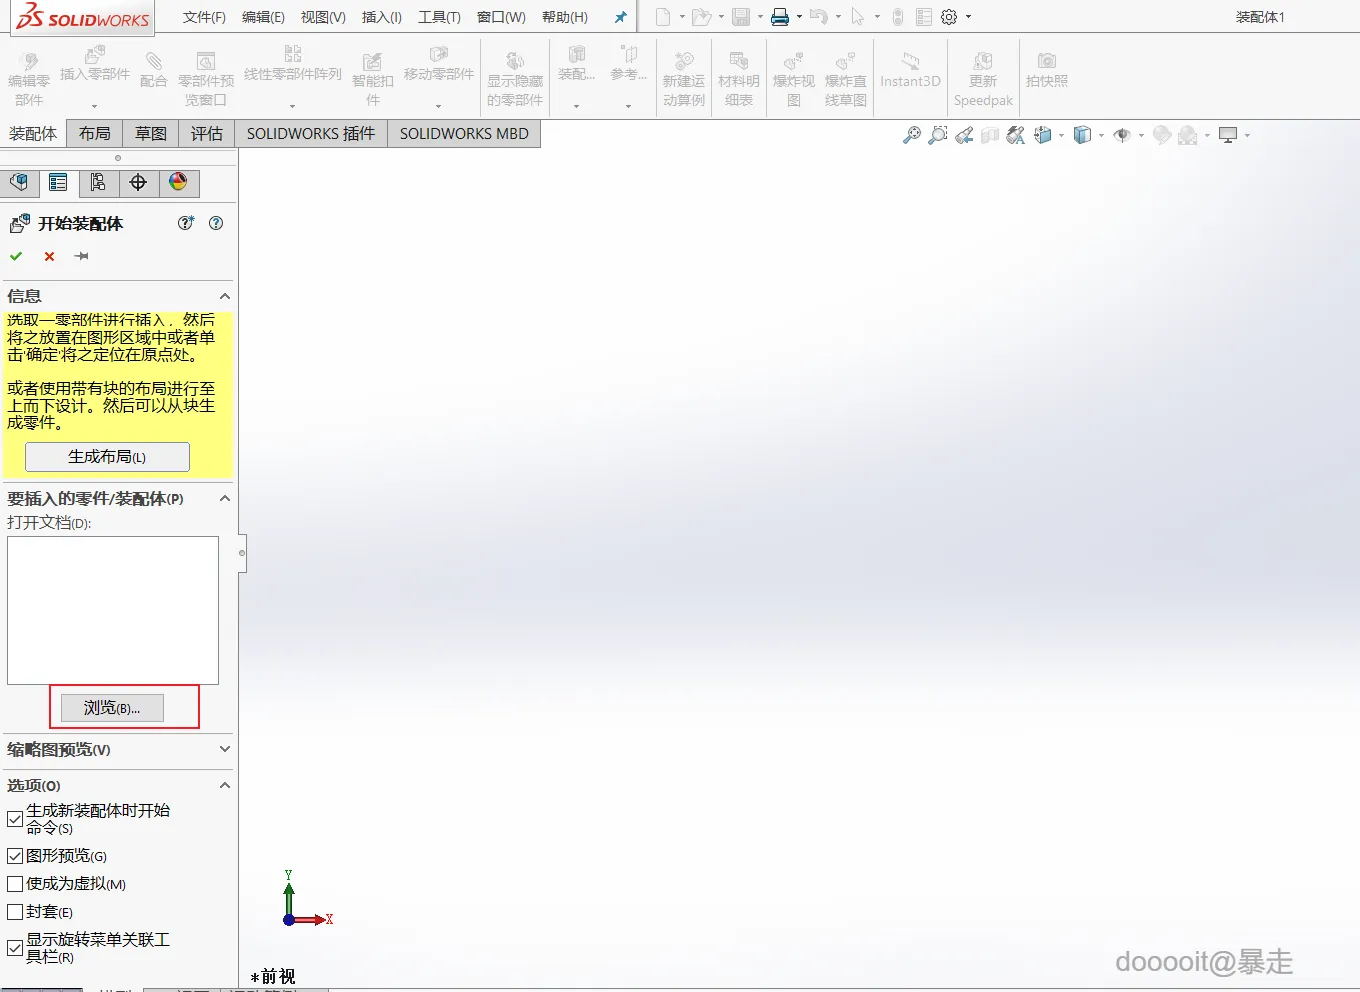This screenshot has width=1360, height=992.
Task: Switch to the 草图 tab
Action: [x=151, y=134]
